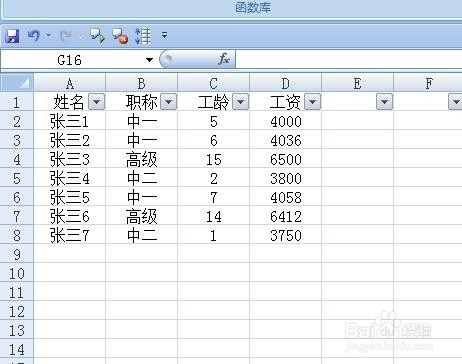The height and width of the screenshot is (364, 462).
Task: Click cell containing 张三4
Action: pyautogui.click(x=70, y=178)
